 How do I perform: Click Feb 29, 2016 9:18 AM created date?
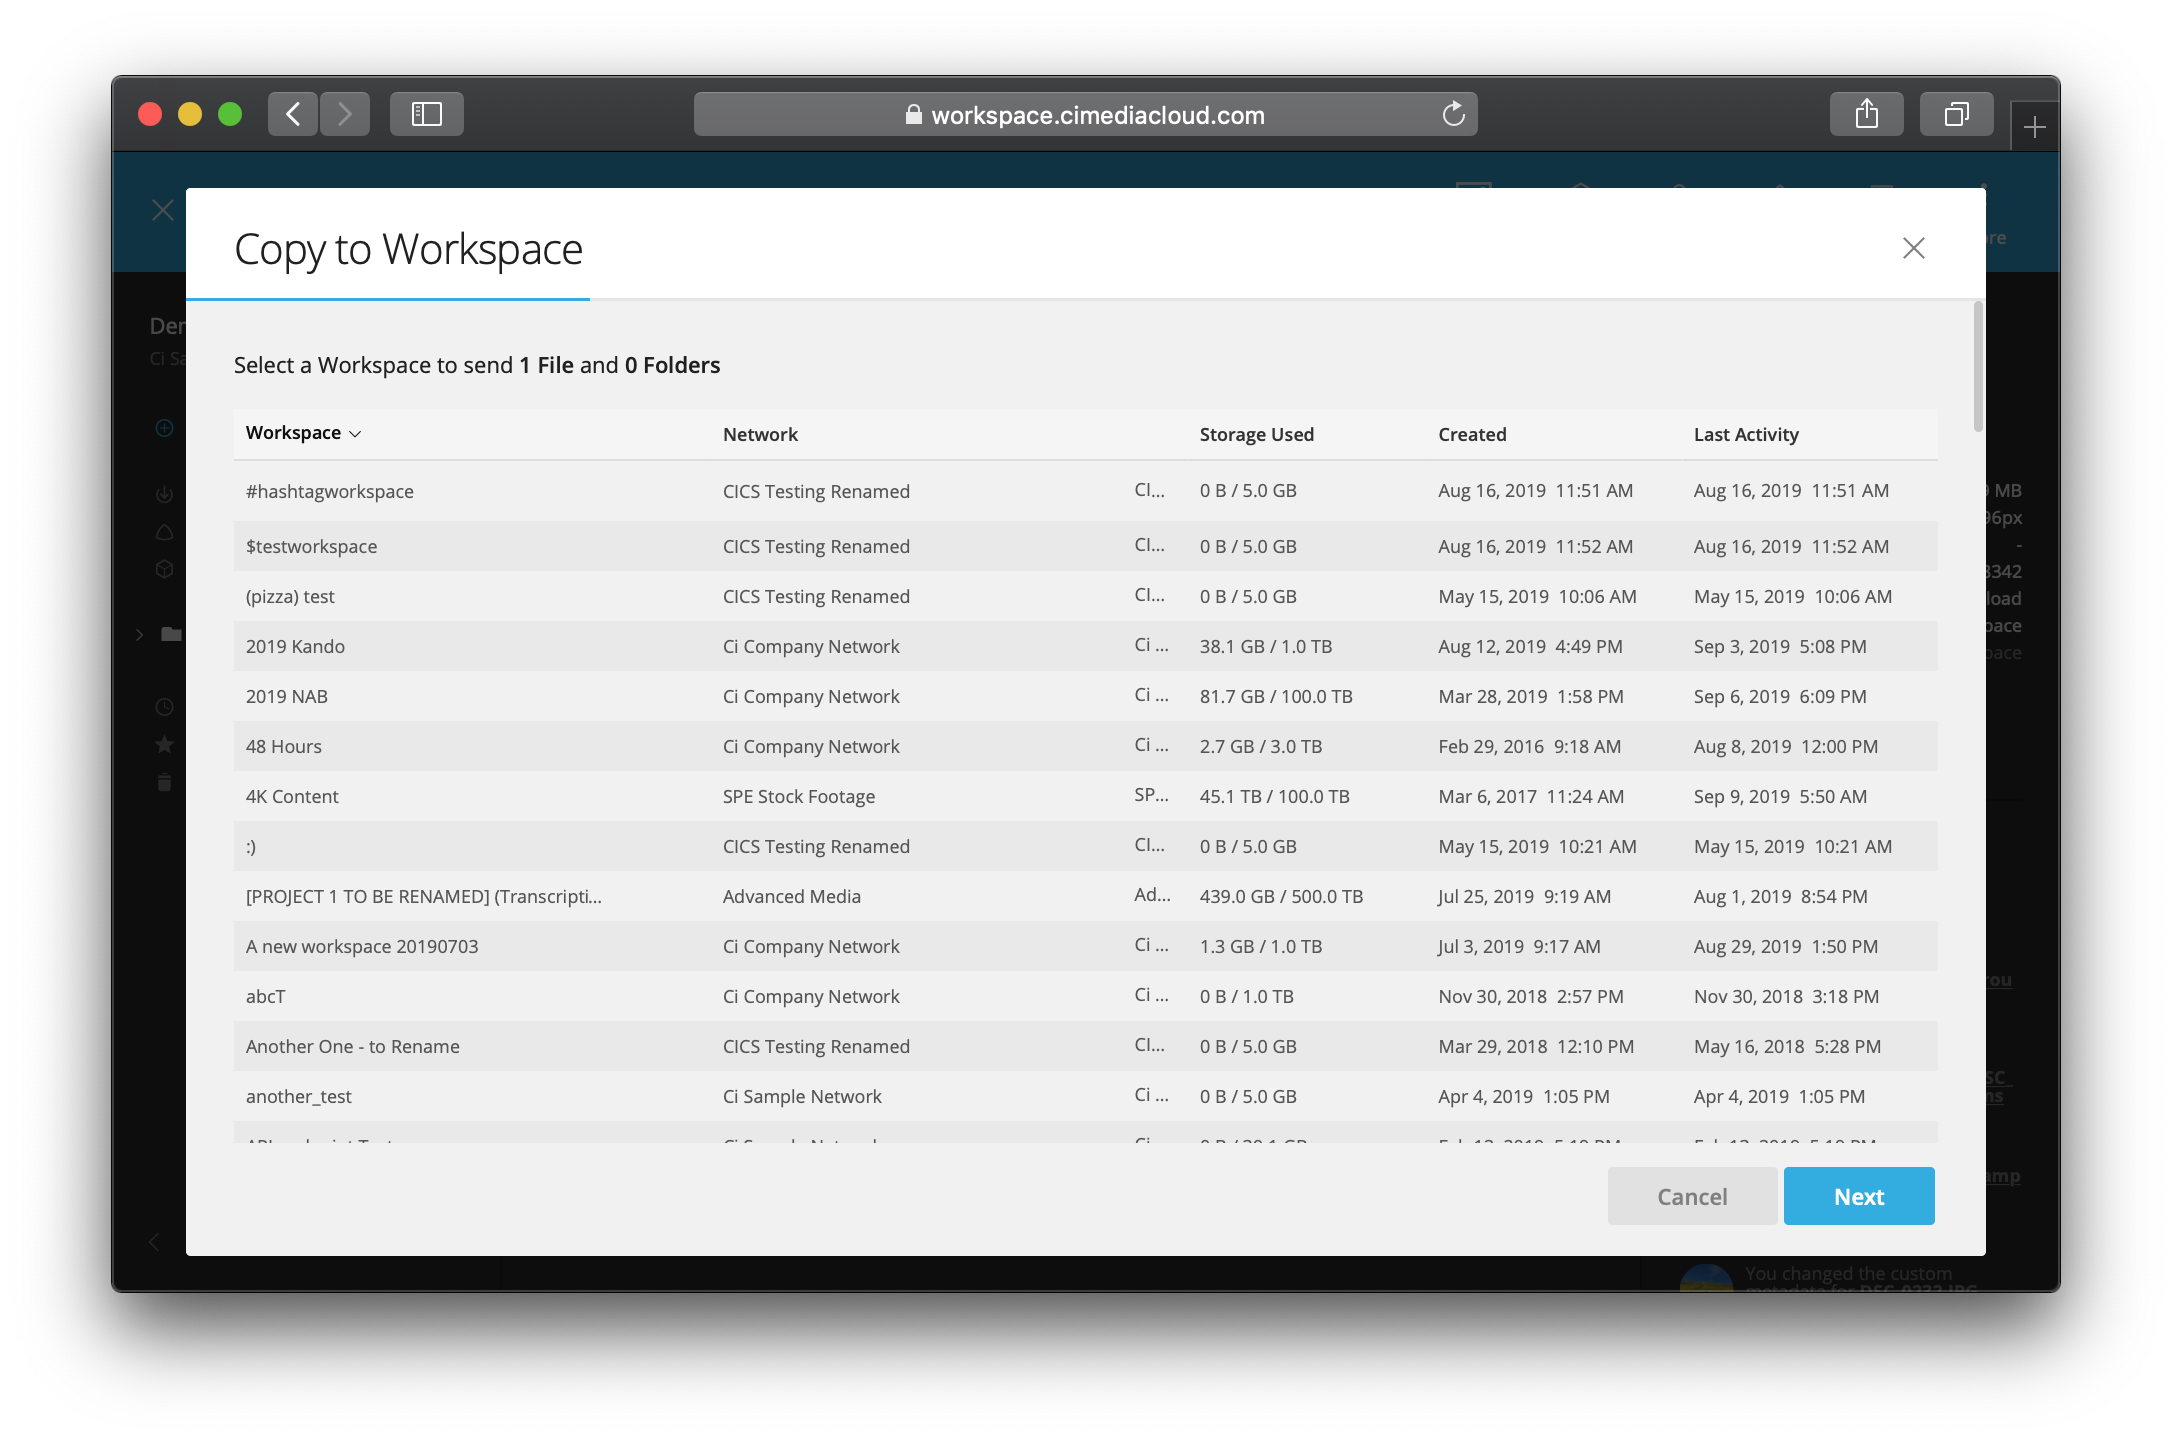pos(1529,746)
